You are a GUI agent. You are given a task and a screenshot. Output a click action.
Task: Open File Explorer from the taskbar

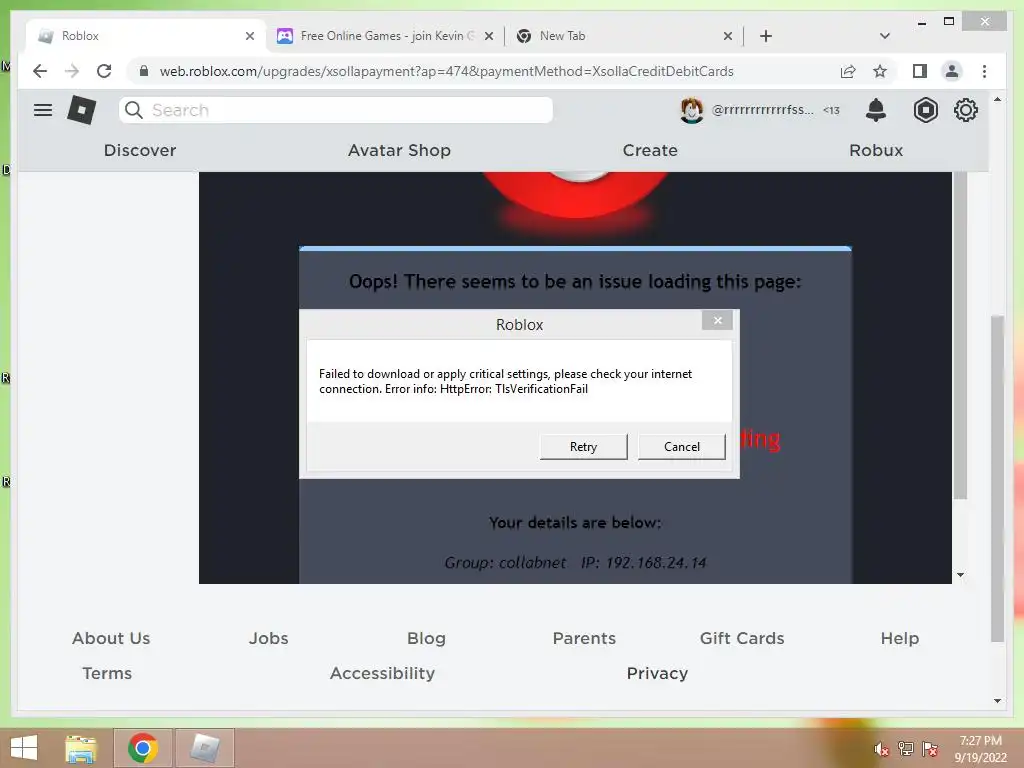81,748
